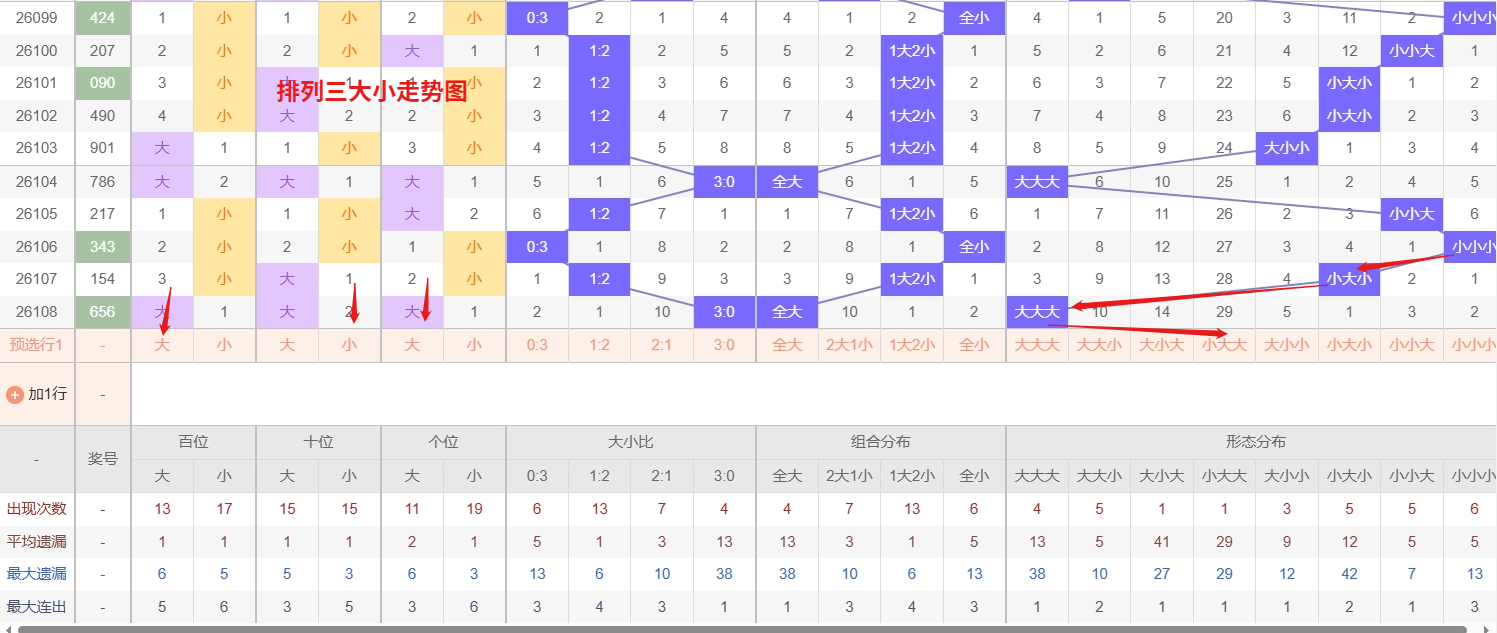Image resolution: width=1497 pixels, height=633 pixels.
Task: Select 小大大 in the 预选行1 row
Action: (1224, 345)
